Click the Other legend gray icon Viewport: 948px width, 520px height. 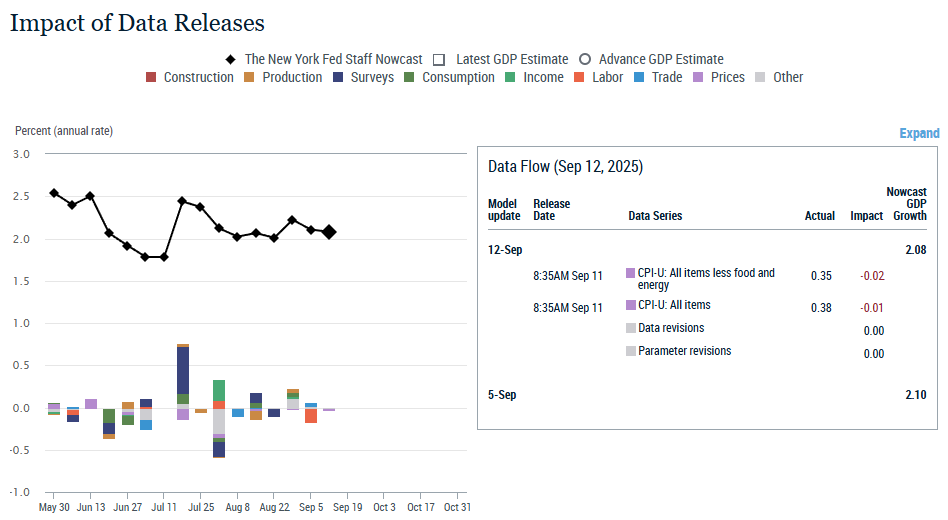[761, 78]
